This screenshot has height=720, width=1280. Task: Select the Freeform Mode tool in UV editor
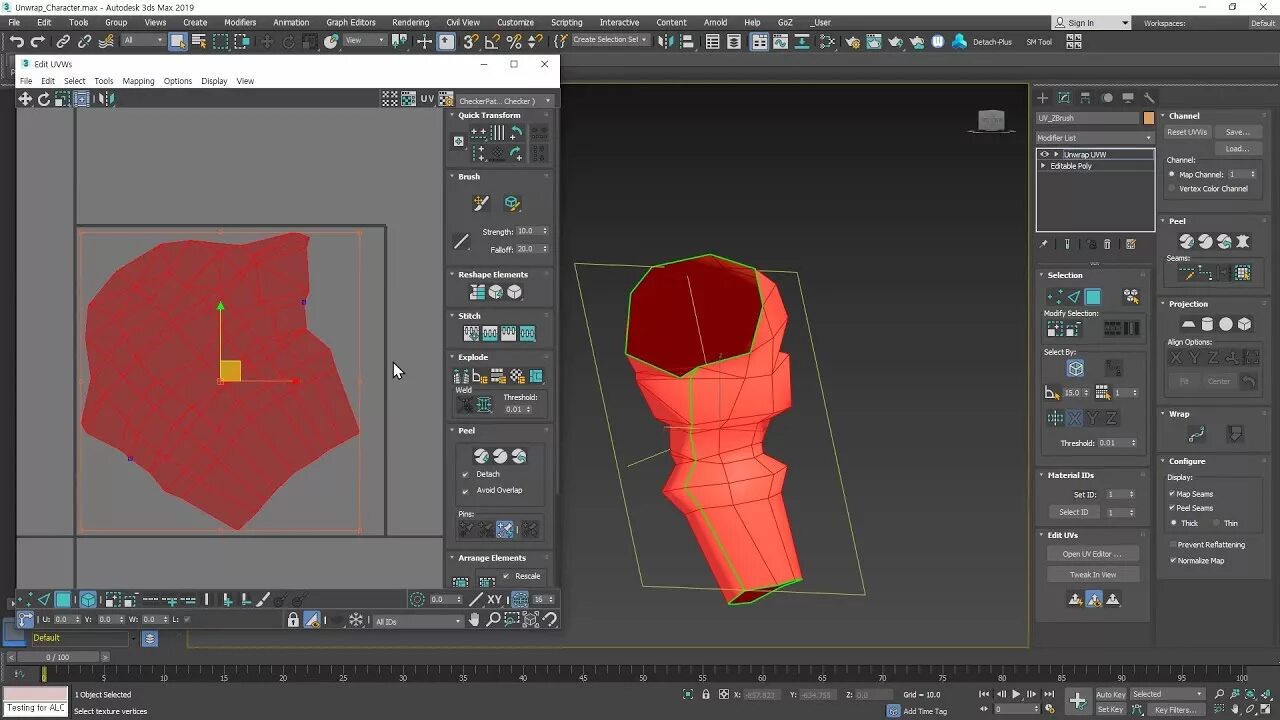pyautogui.click(x=82, y=99)
